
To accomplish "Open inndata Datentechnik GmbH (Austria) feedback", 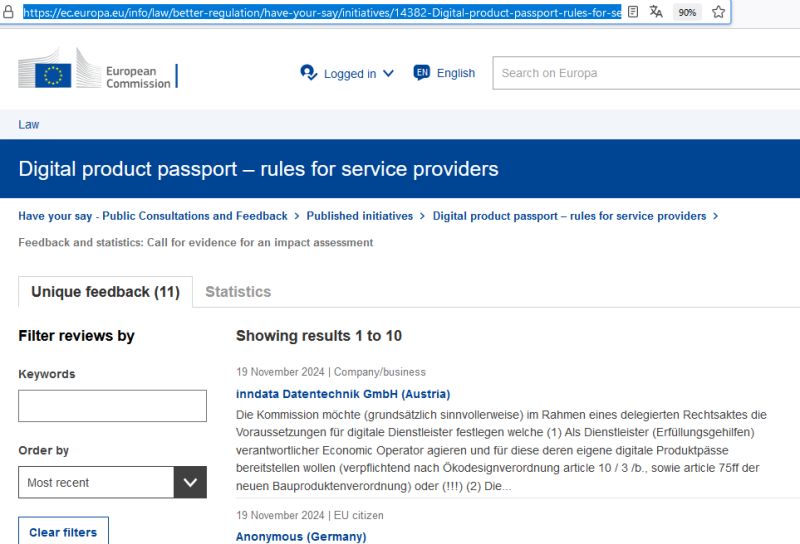I will 343,394.
